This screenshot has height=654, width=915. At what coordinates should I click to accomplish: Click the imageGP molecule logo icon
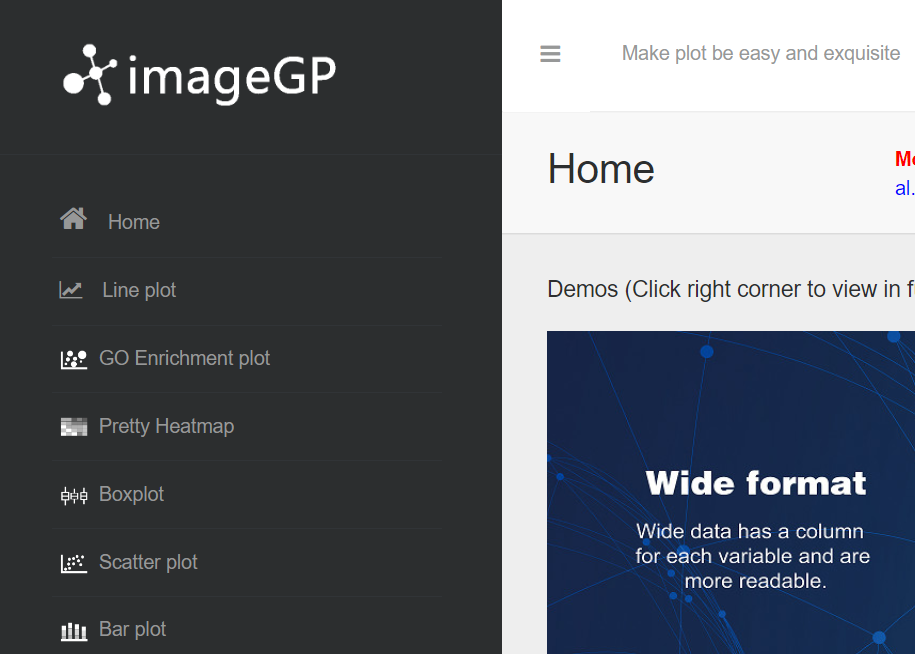[x=90, y=74]
